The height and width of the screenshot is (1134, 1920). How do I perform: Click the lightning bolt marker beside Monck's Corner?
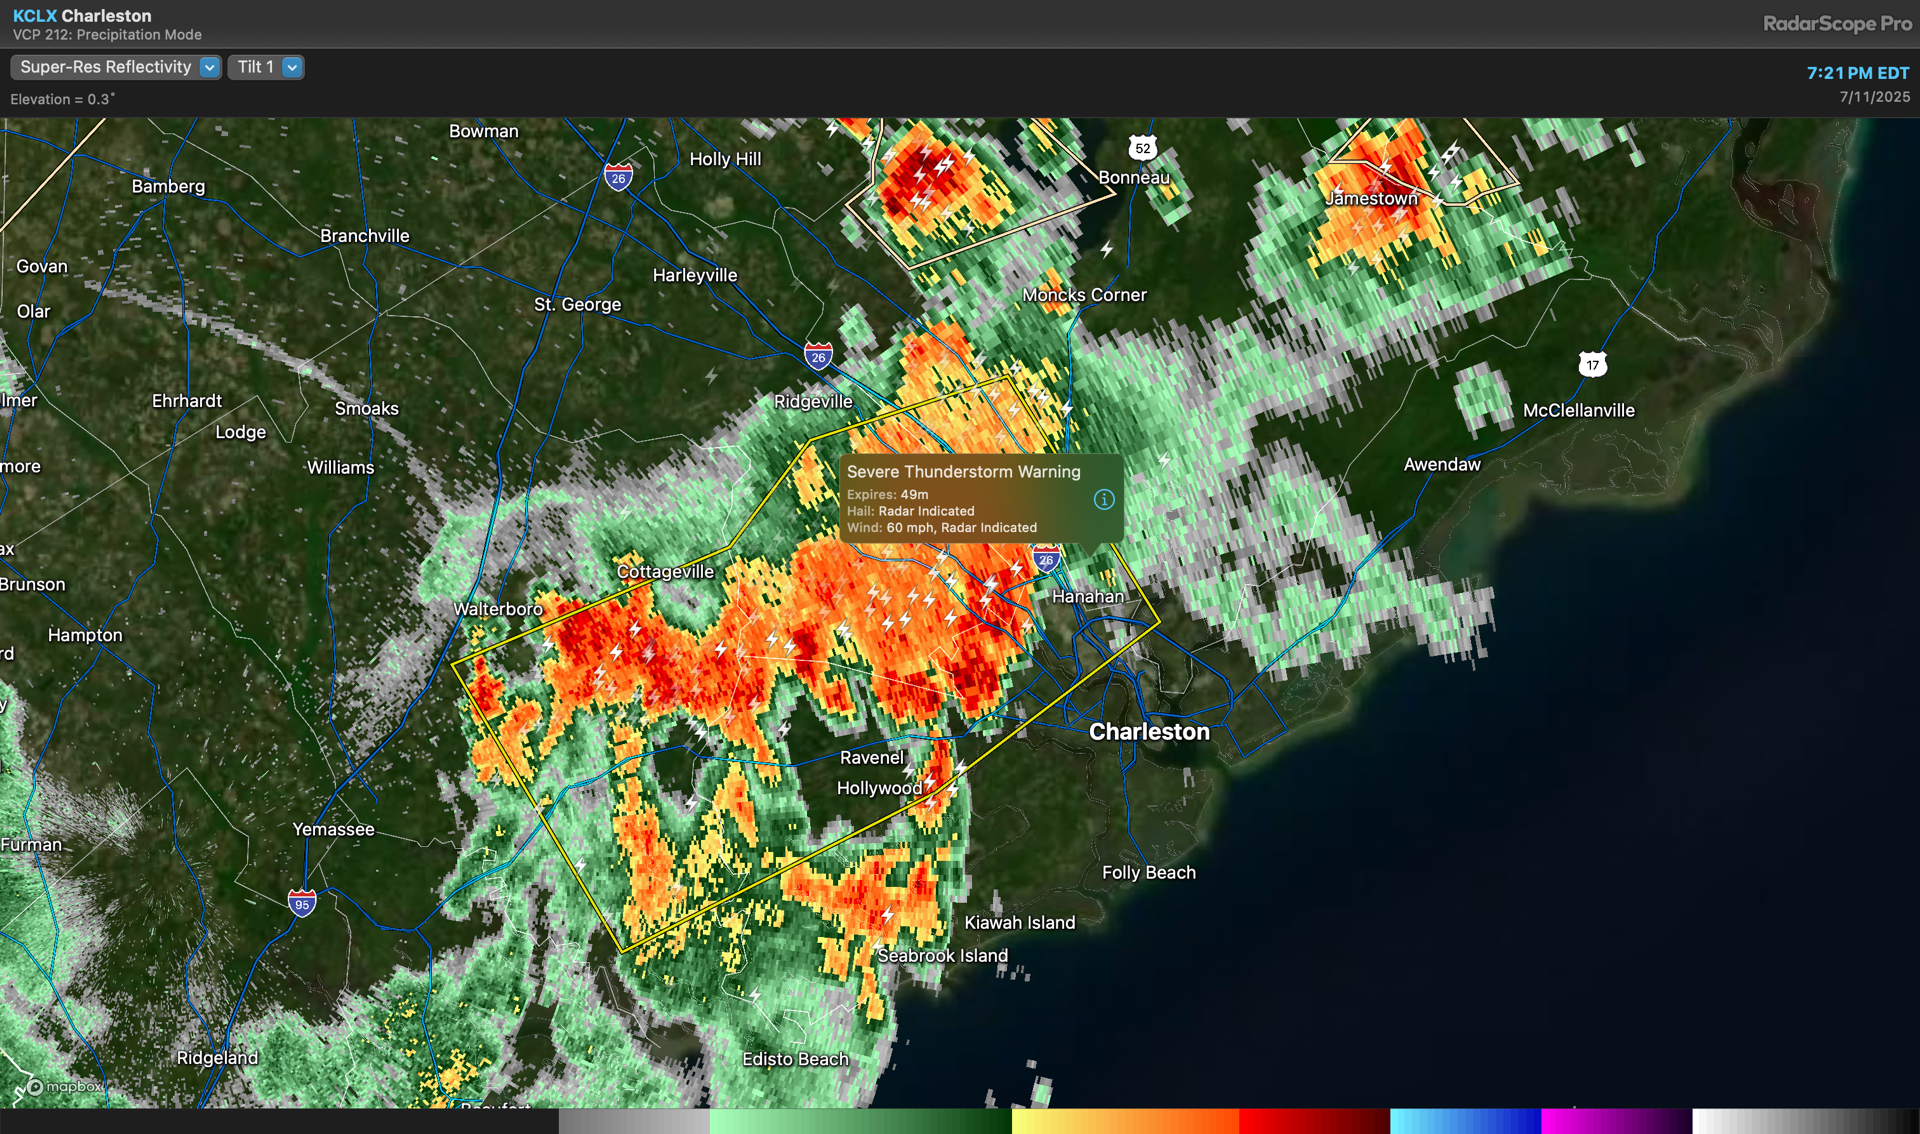point(1106,248)
